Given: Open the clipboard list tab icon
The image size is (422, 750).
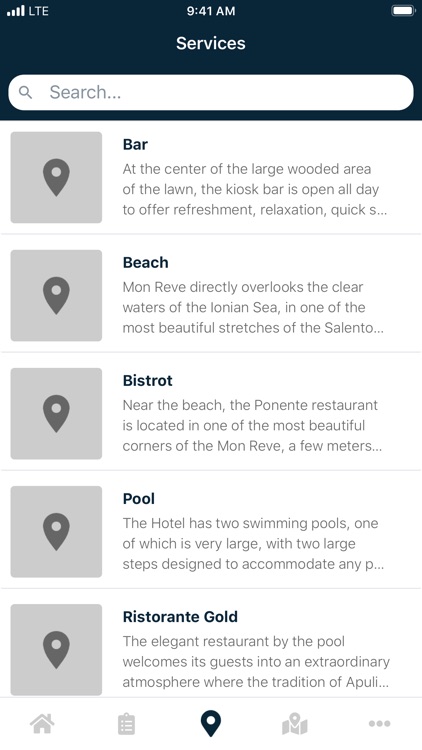Looking at the screenshot, I should tap(126, 723).
